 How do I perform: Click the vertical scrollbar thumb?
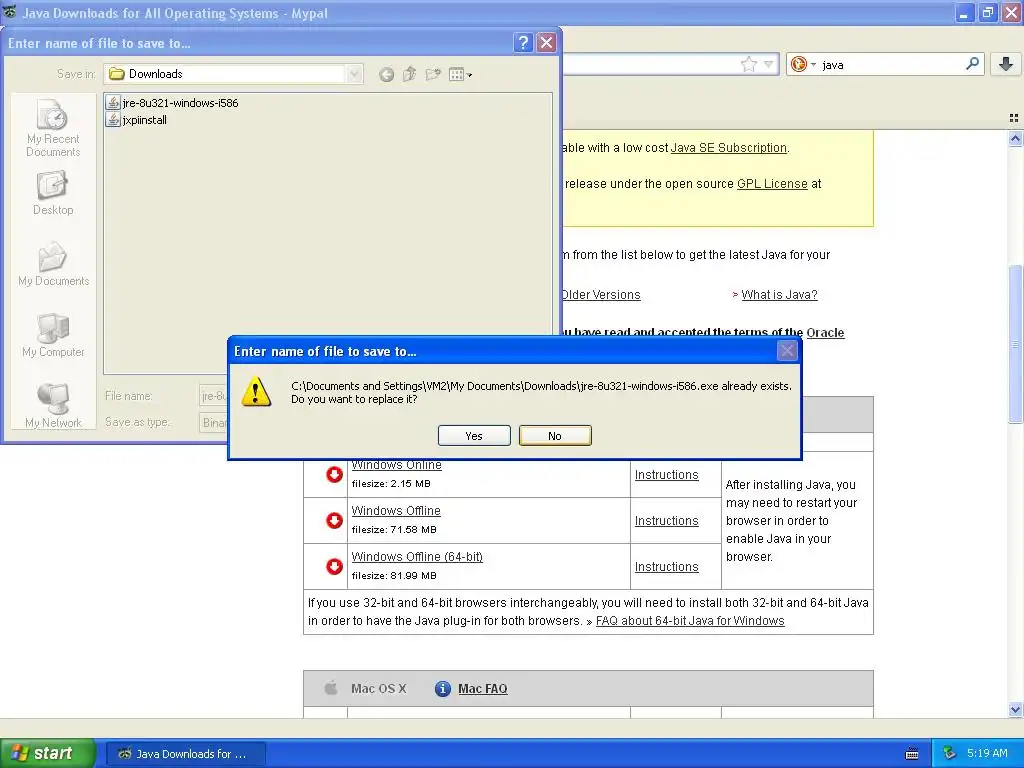coord(1015,344)
